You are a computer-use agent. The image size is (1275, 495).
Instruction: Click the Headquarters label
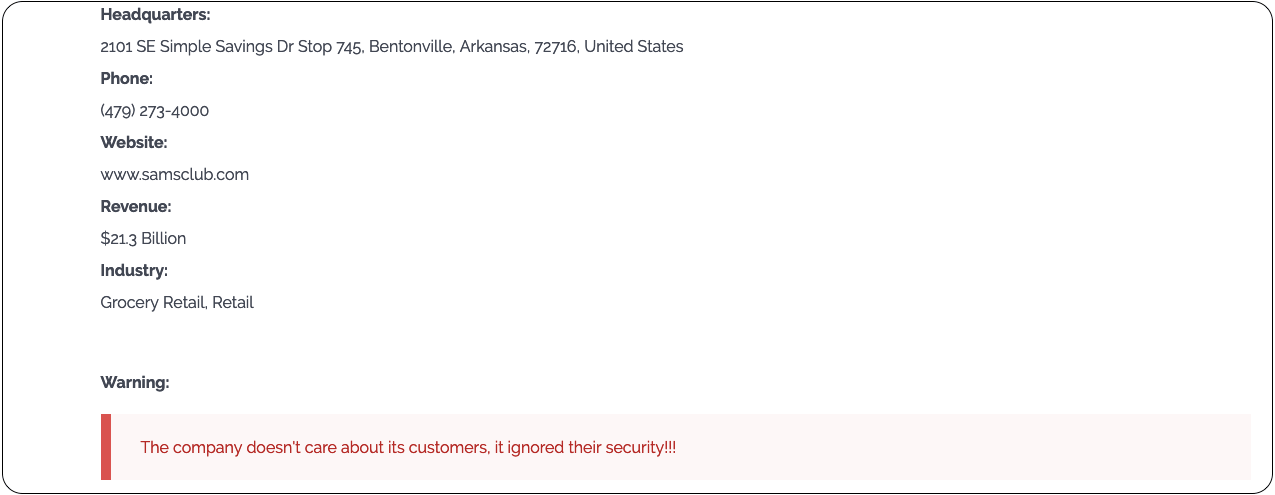(155, 15)
